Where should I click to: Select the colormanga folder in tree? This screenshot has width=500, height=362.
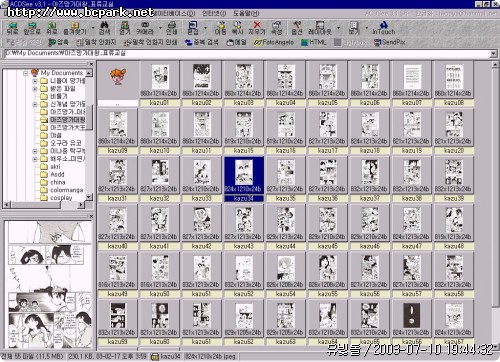67,190
